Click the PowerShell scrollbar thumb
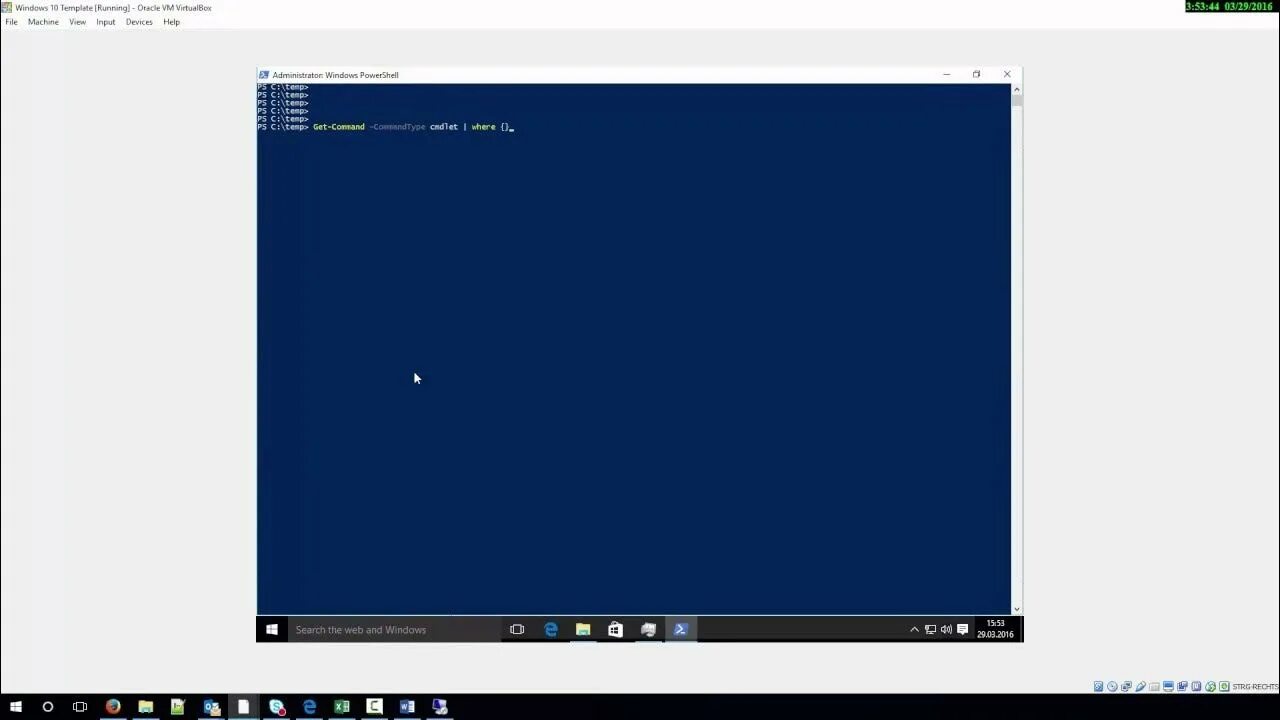The height and width of the screenshot is (720, 1280). [1016, 99]
